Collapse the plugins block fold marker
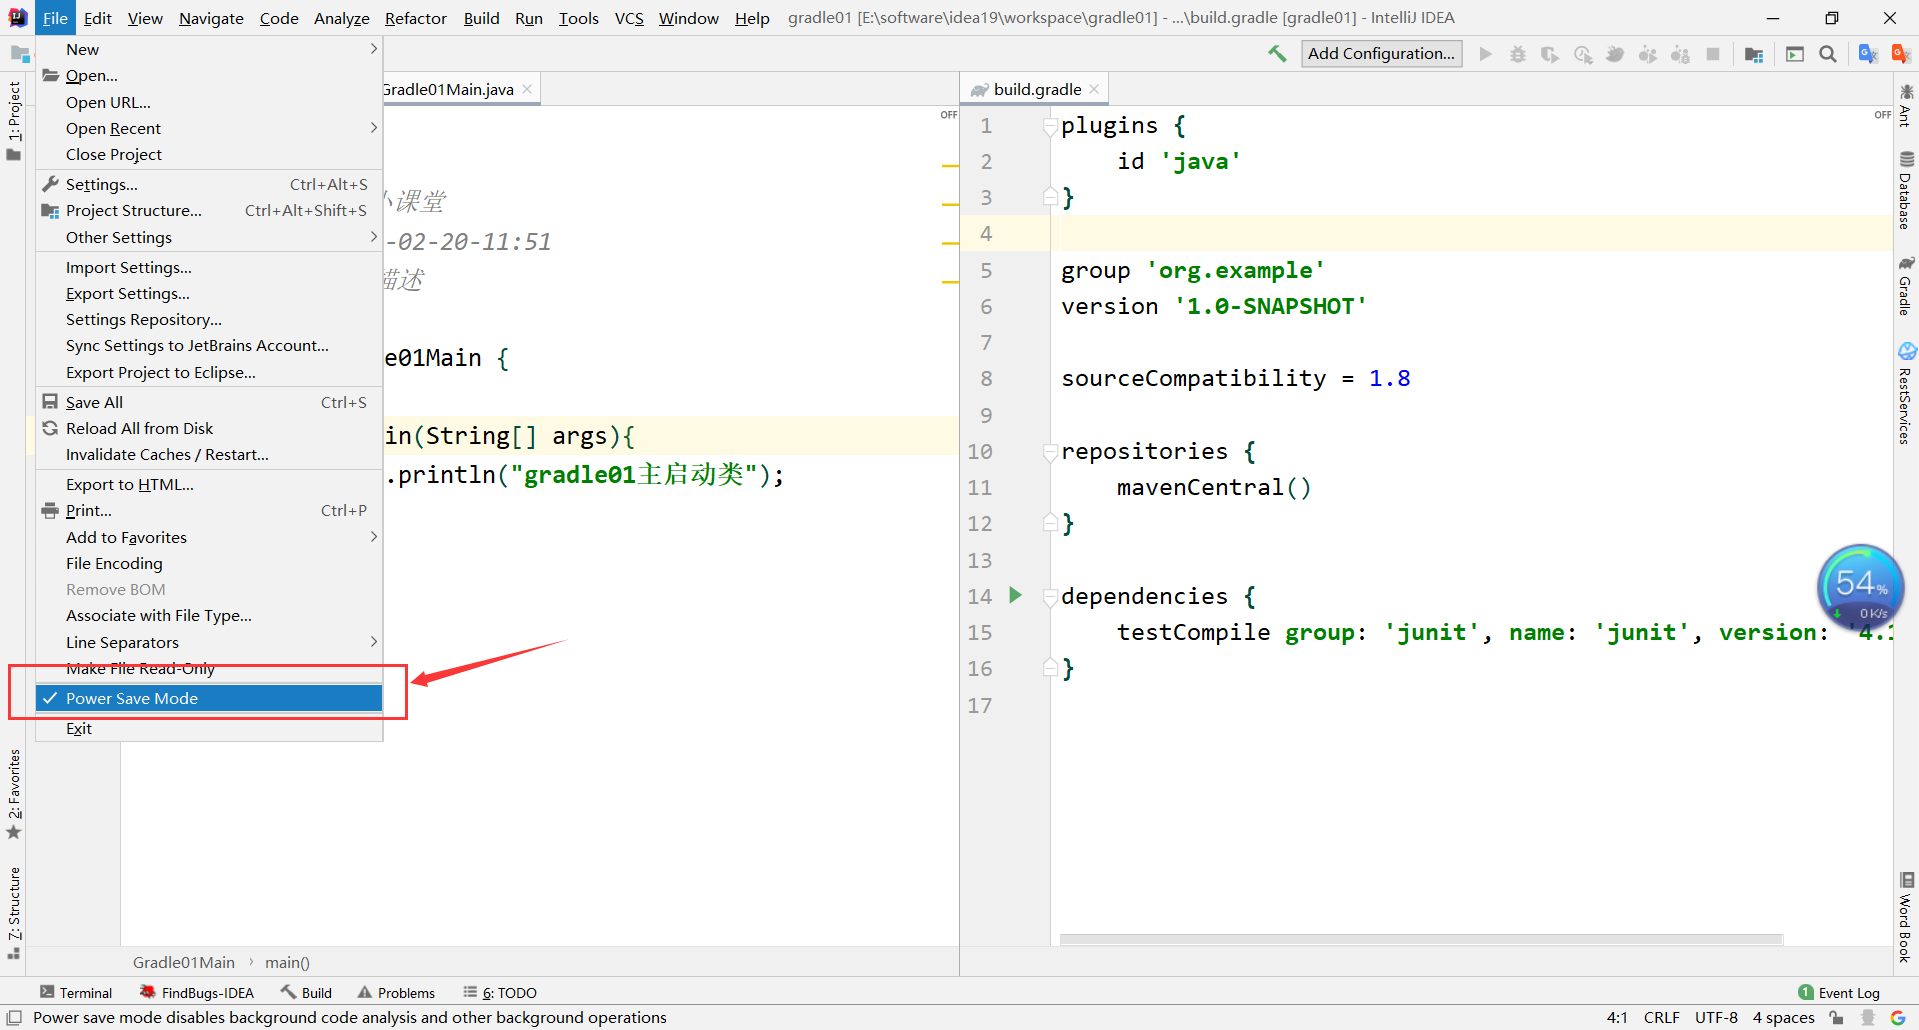The width and height of the screenshot is (1919, 1030). (x=1050, y=126)
